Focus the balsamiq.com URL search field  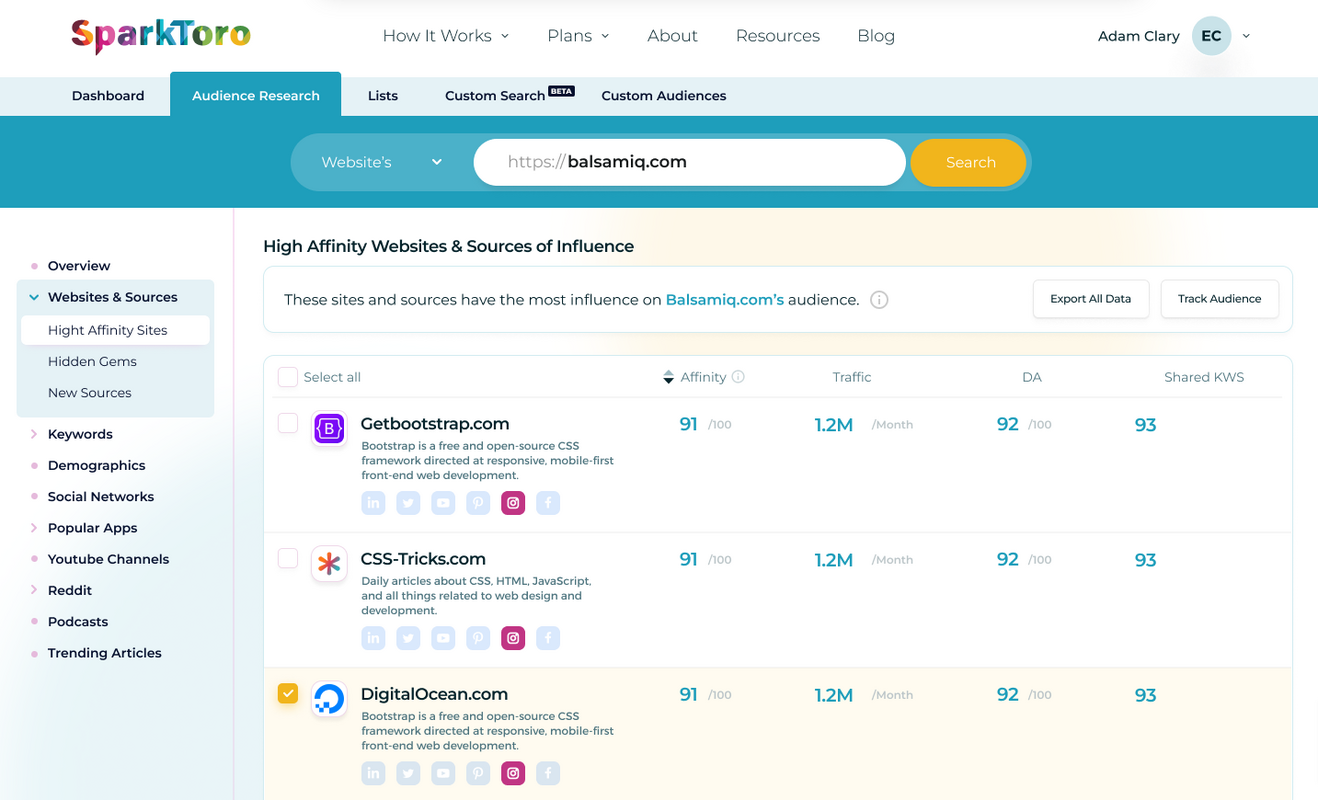tap(690, 162)
